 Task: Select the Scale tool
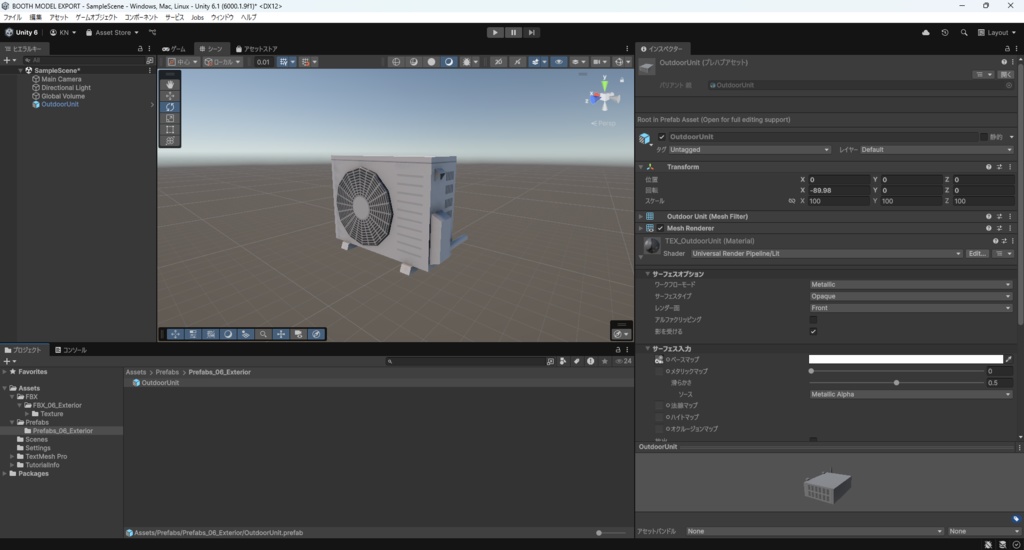(170, 118)
